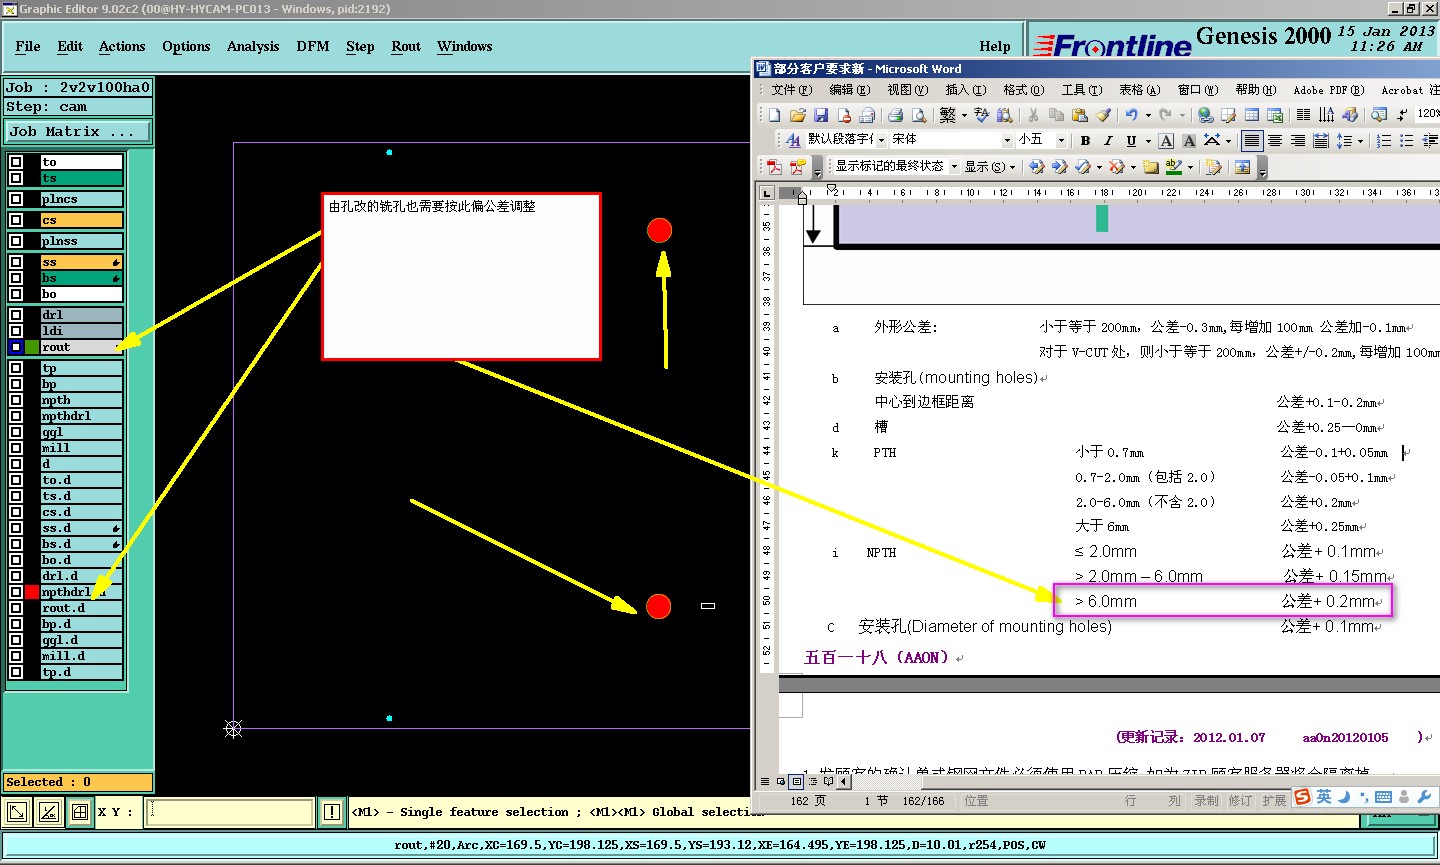The height and width of the screenshot is (865, 1440).
Task: Select the 'ss' layer name button
Action: (81, 262)
